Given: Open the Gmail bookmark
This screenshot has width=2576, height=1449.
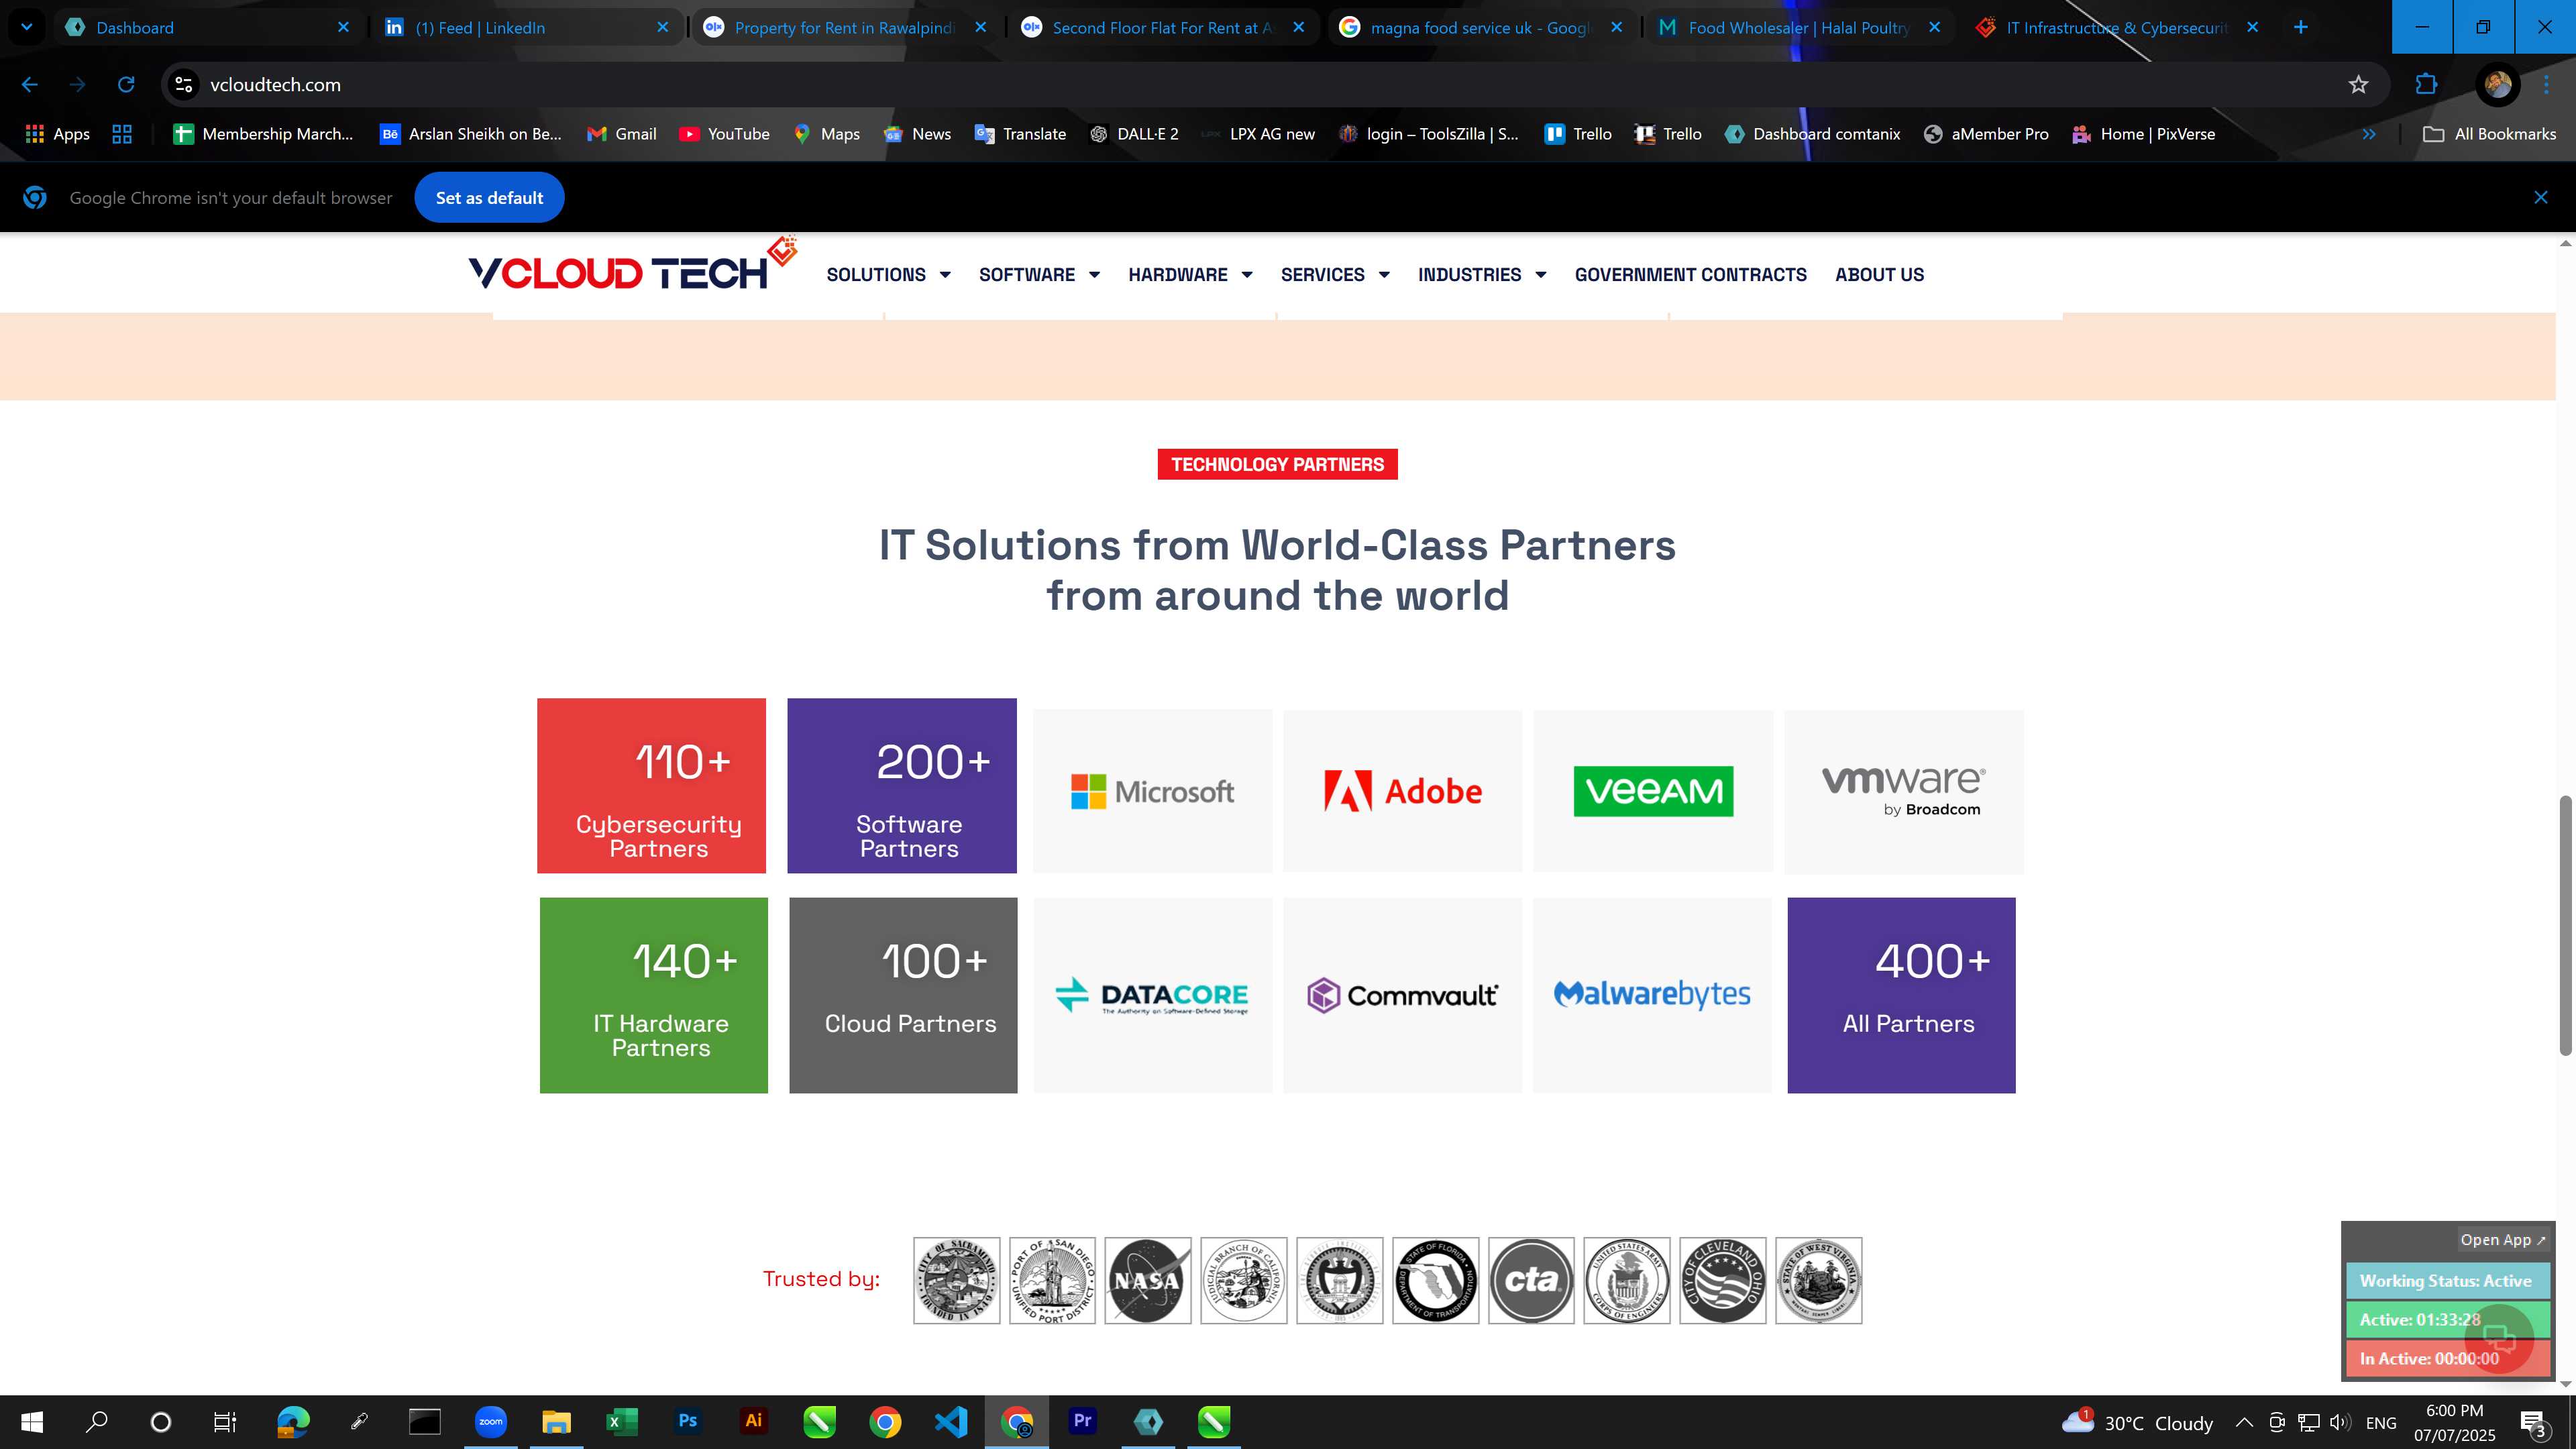Looking at the screenshot, I should [x=622, y=134].
